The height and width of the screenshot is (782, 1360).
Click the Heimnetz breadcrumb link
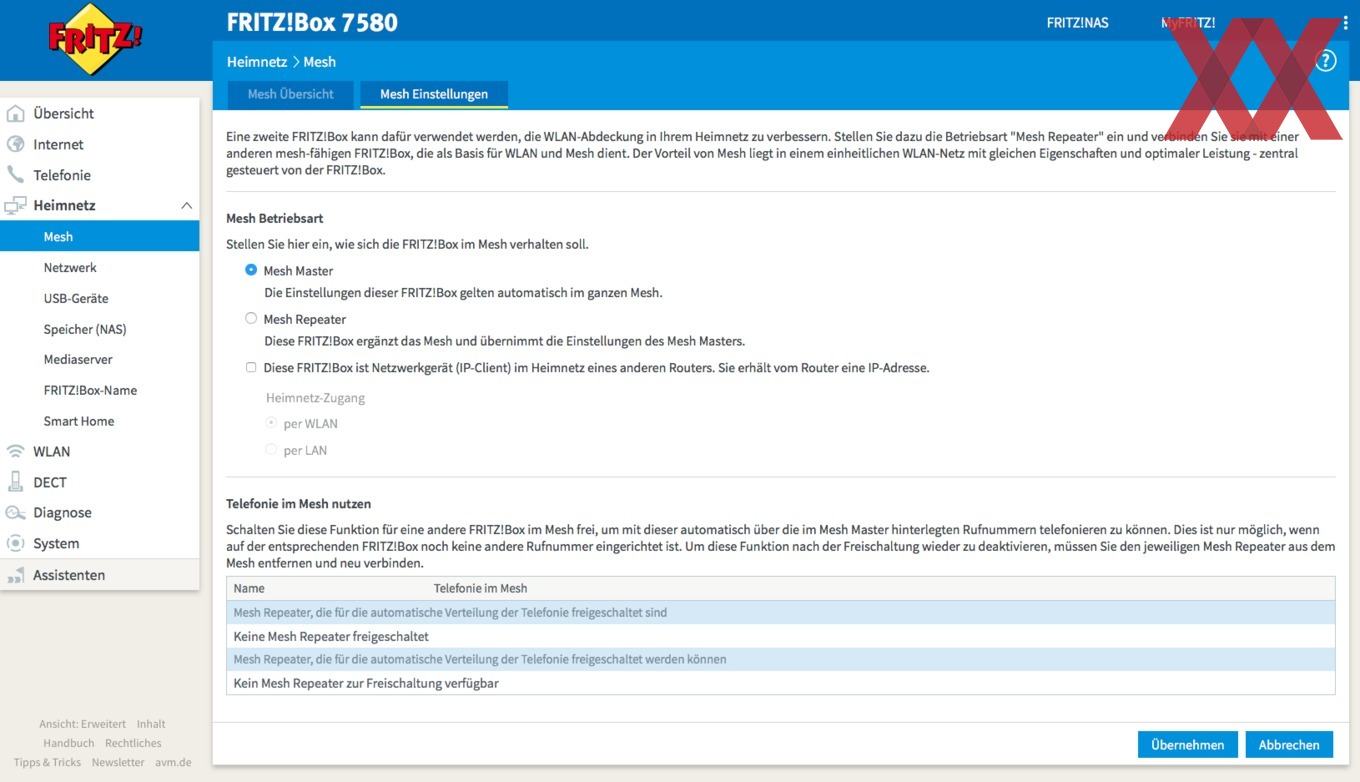click(x=257, y=61)
